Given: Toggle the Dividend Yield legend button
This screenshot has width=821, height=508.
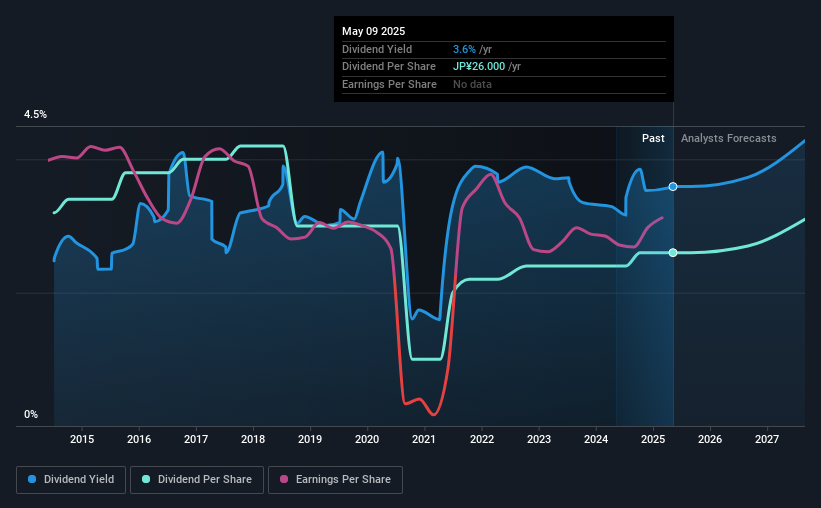Looking at the screenshot, I should point(71,480).
